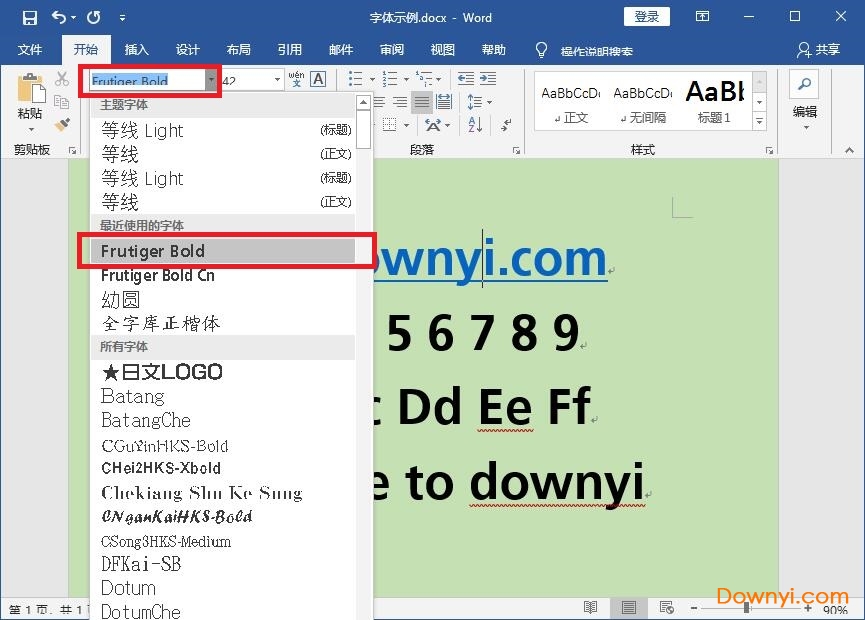Open the Find magnifier icon
The height and width of the screenshot is (620, 865).
[x=804, y=83]
